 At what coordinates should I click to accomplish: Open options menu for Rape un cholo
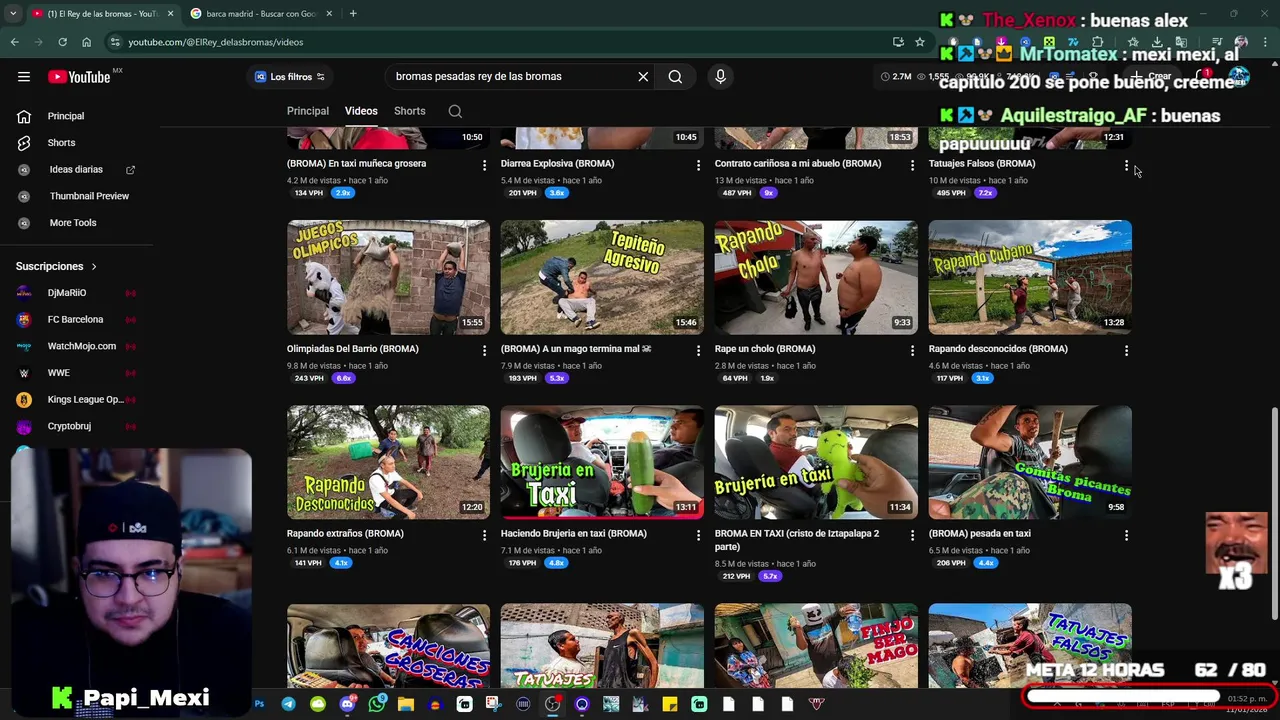pyautogui.click(x=912, y=351)
